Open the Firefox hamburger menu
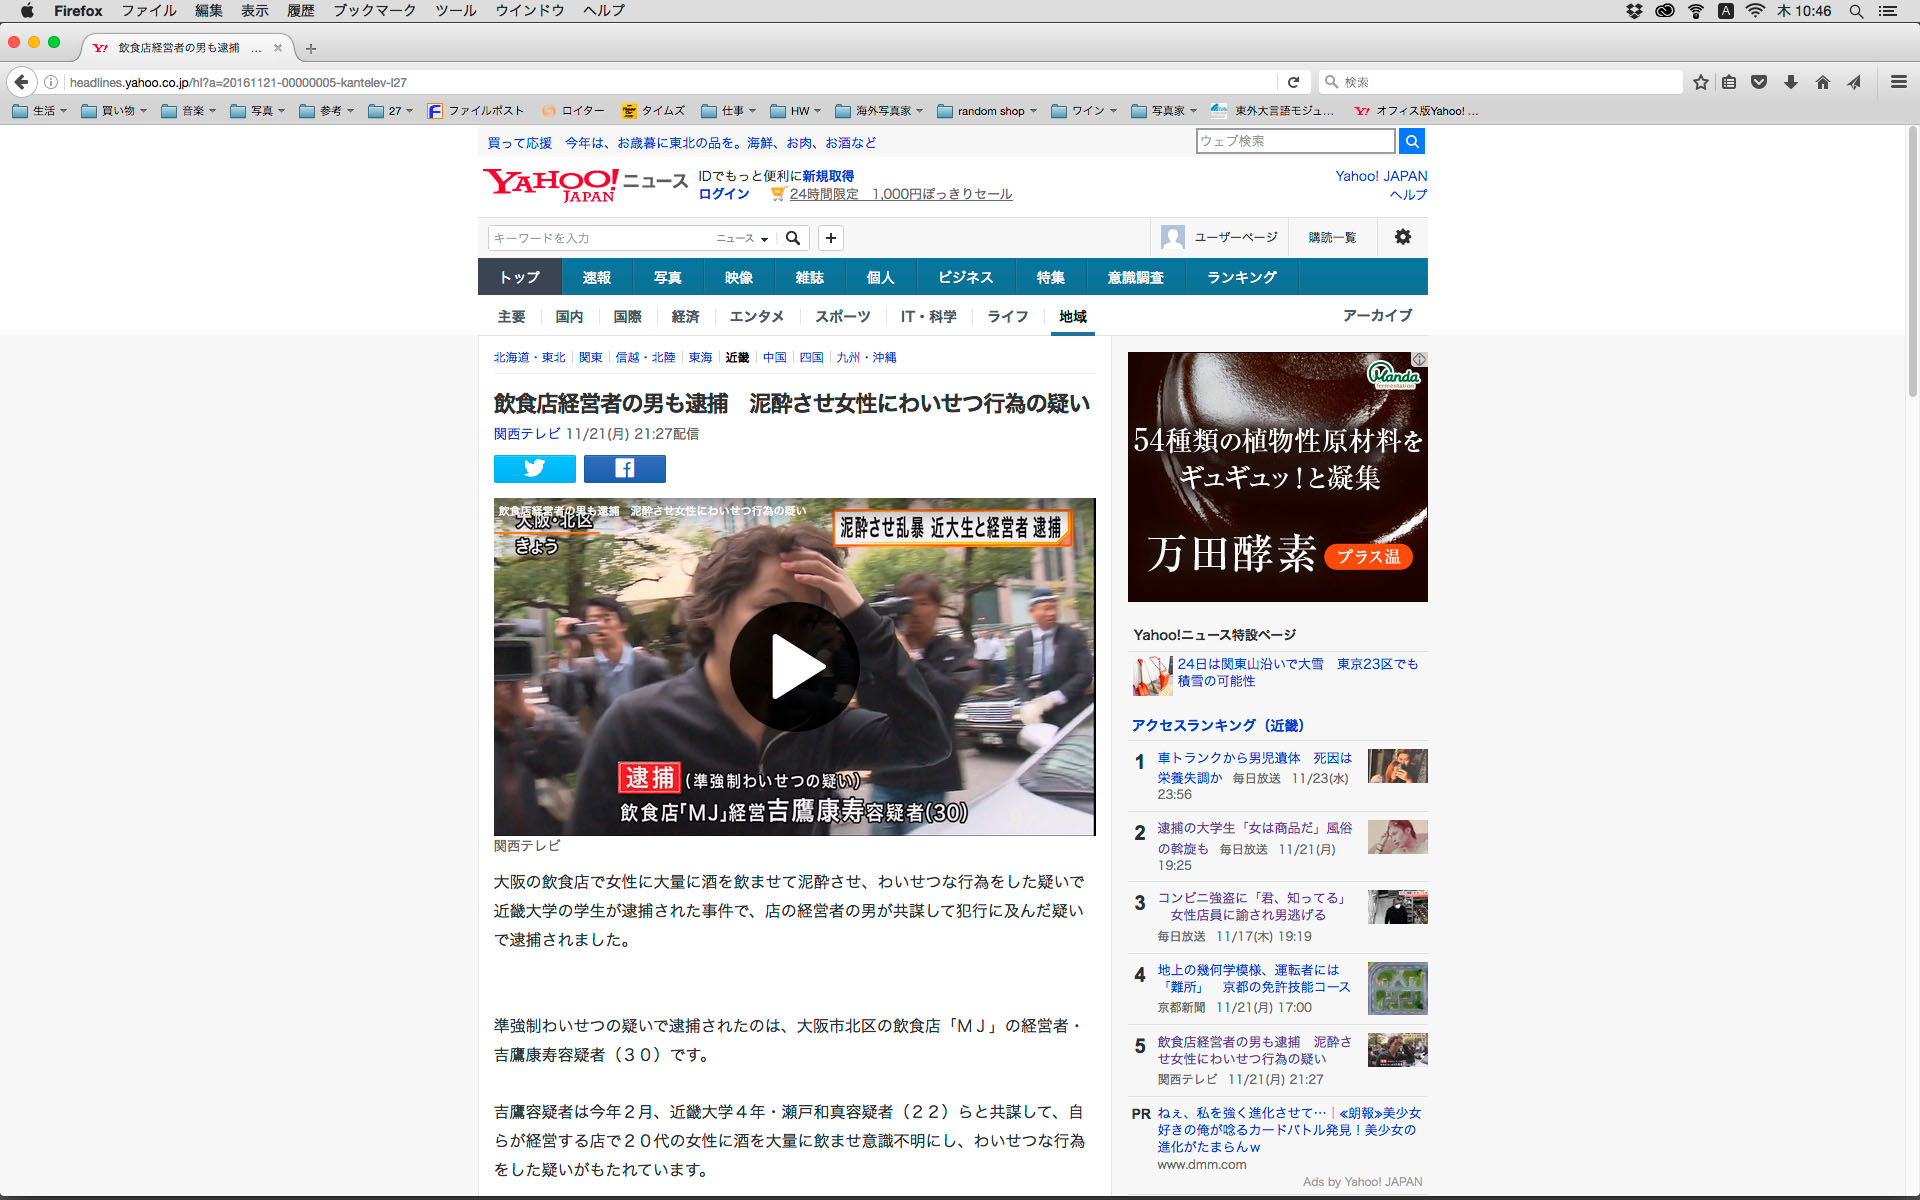 point(1898,82)
